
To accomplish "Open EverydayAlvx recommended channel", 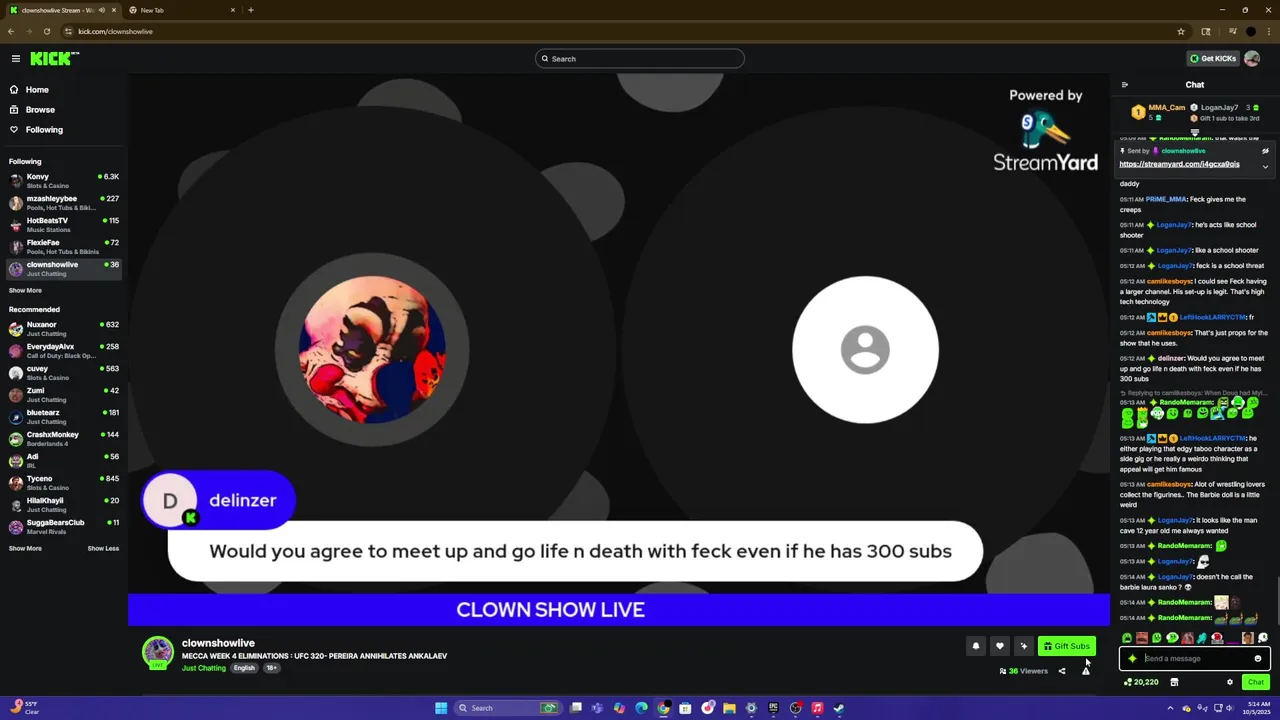I will (64, 351).
